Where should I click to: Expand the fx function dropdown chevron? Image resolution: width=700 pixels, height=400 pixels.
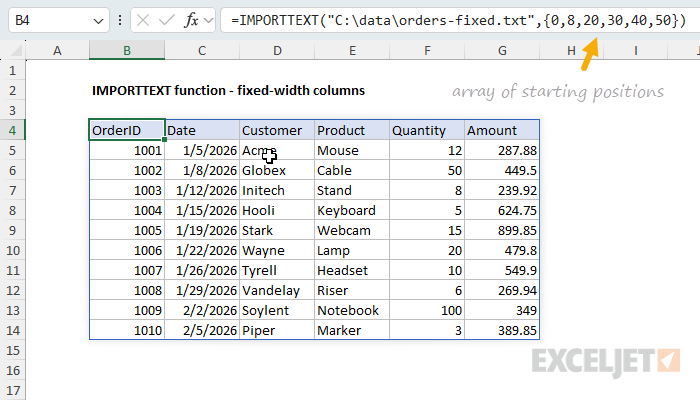point(208,21)
